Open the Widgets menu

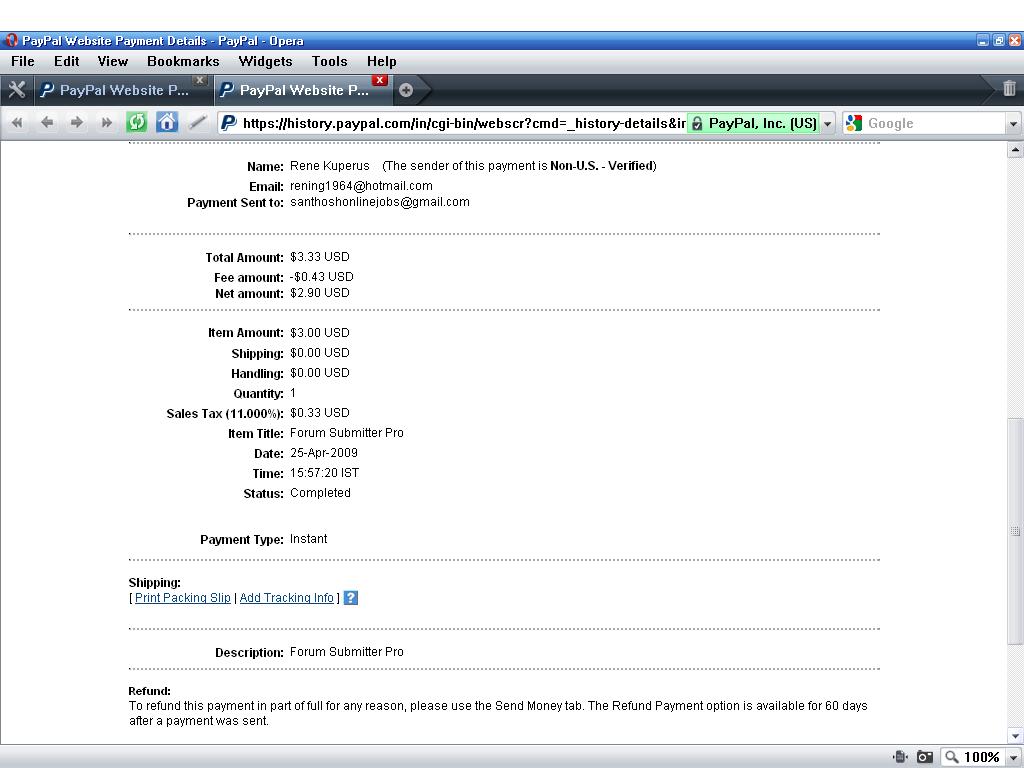(265, 61)
